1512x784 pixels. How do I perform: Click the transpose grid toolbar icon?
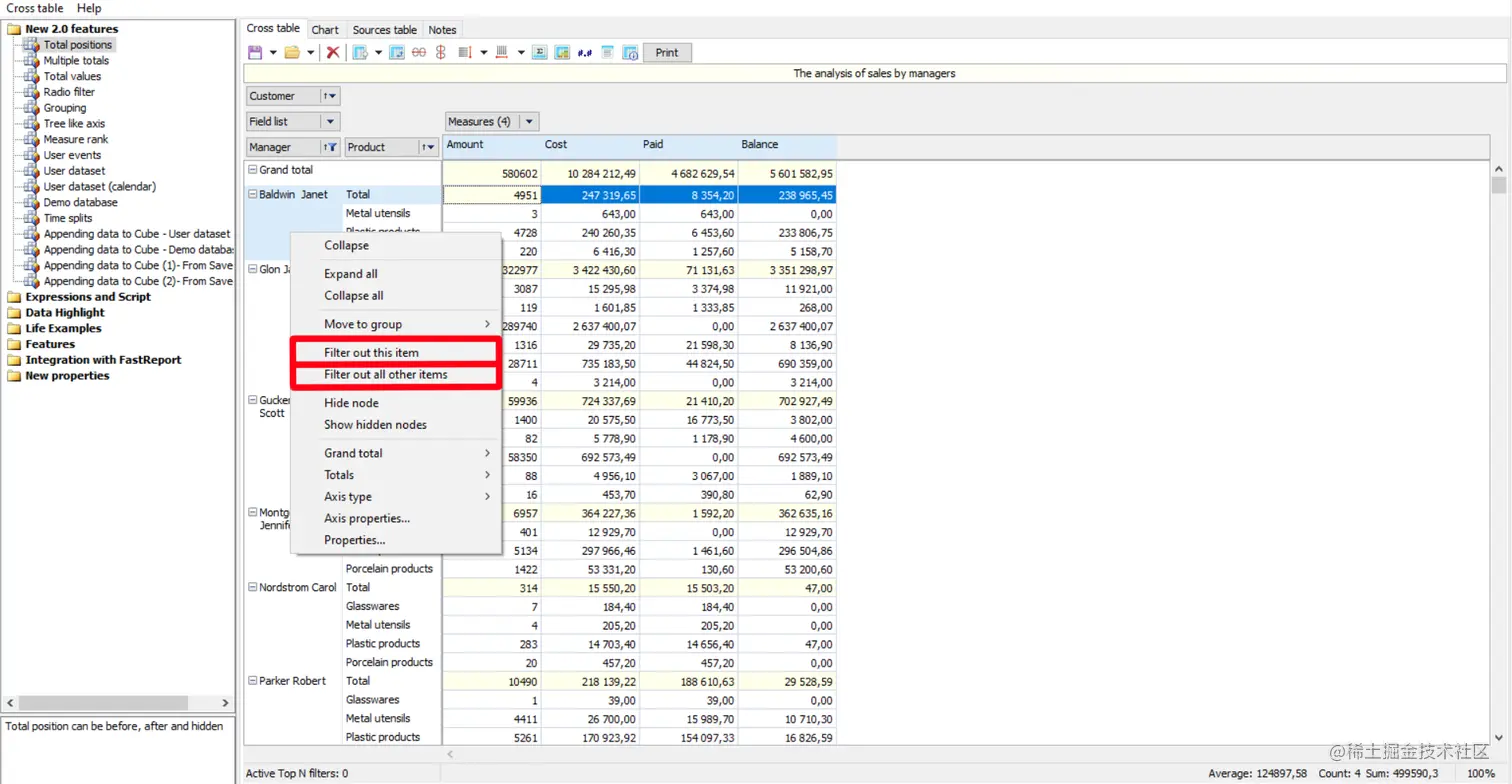pyautogui.click(x=397, y=53)
